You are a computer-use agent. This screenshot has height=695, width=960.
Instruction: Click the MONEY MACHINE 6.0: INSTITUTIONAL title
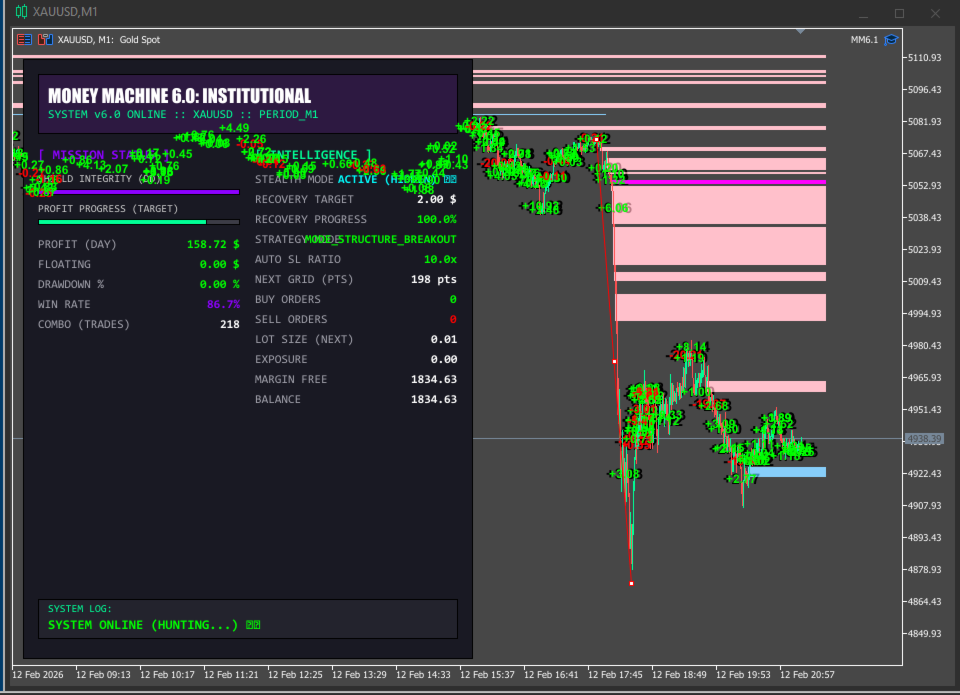pos(179,96)
